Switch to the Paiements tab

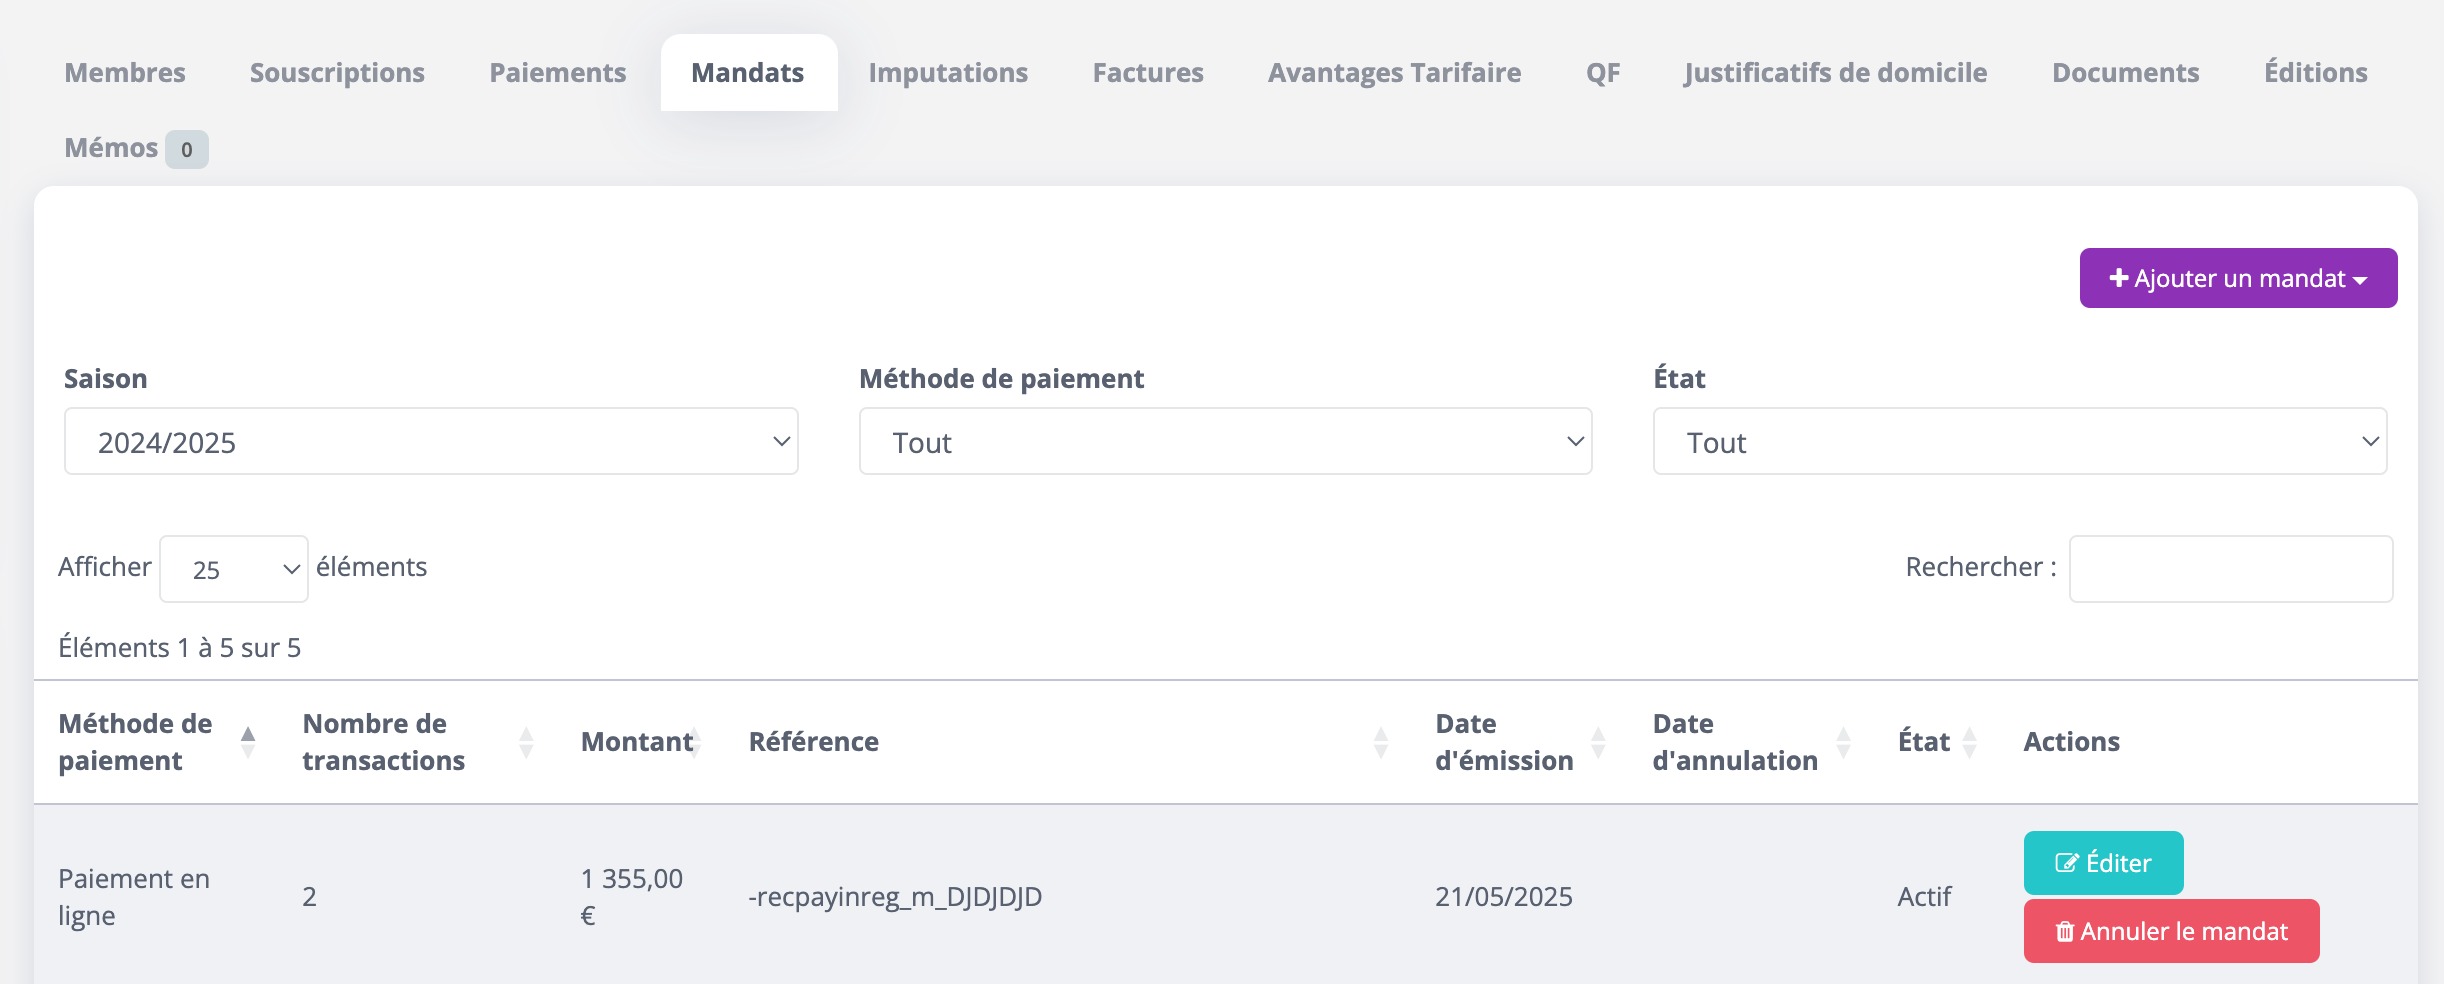click(x=557, y=73)
